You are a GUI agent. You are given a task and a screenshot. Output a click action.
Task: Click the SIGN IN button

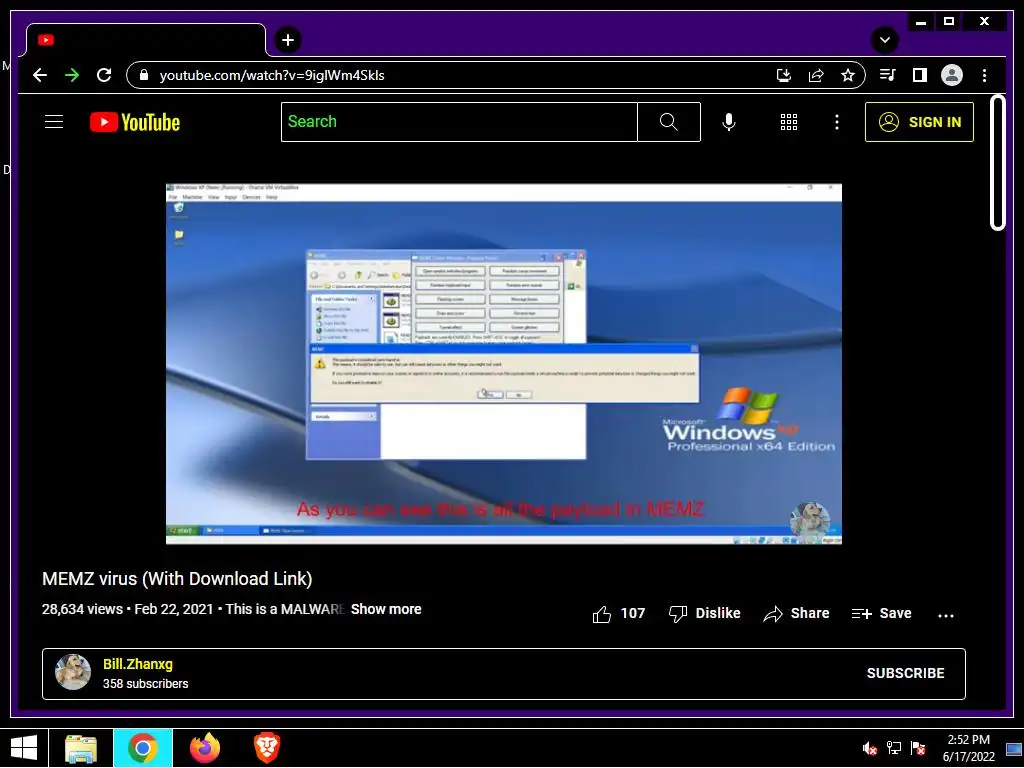(x=920, y=122)
